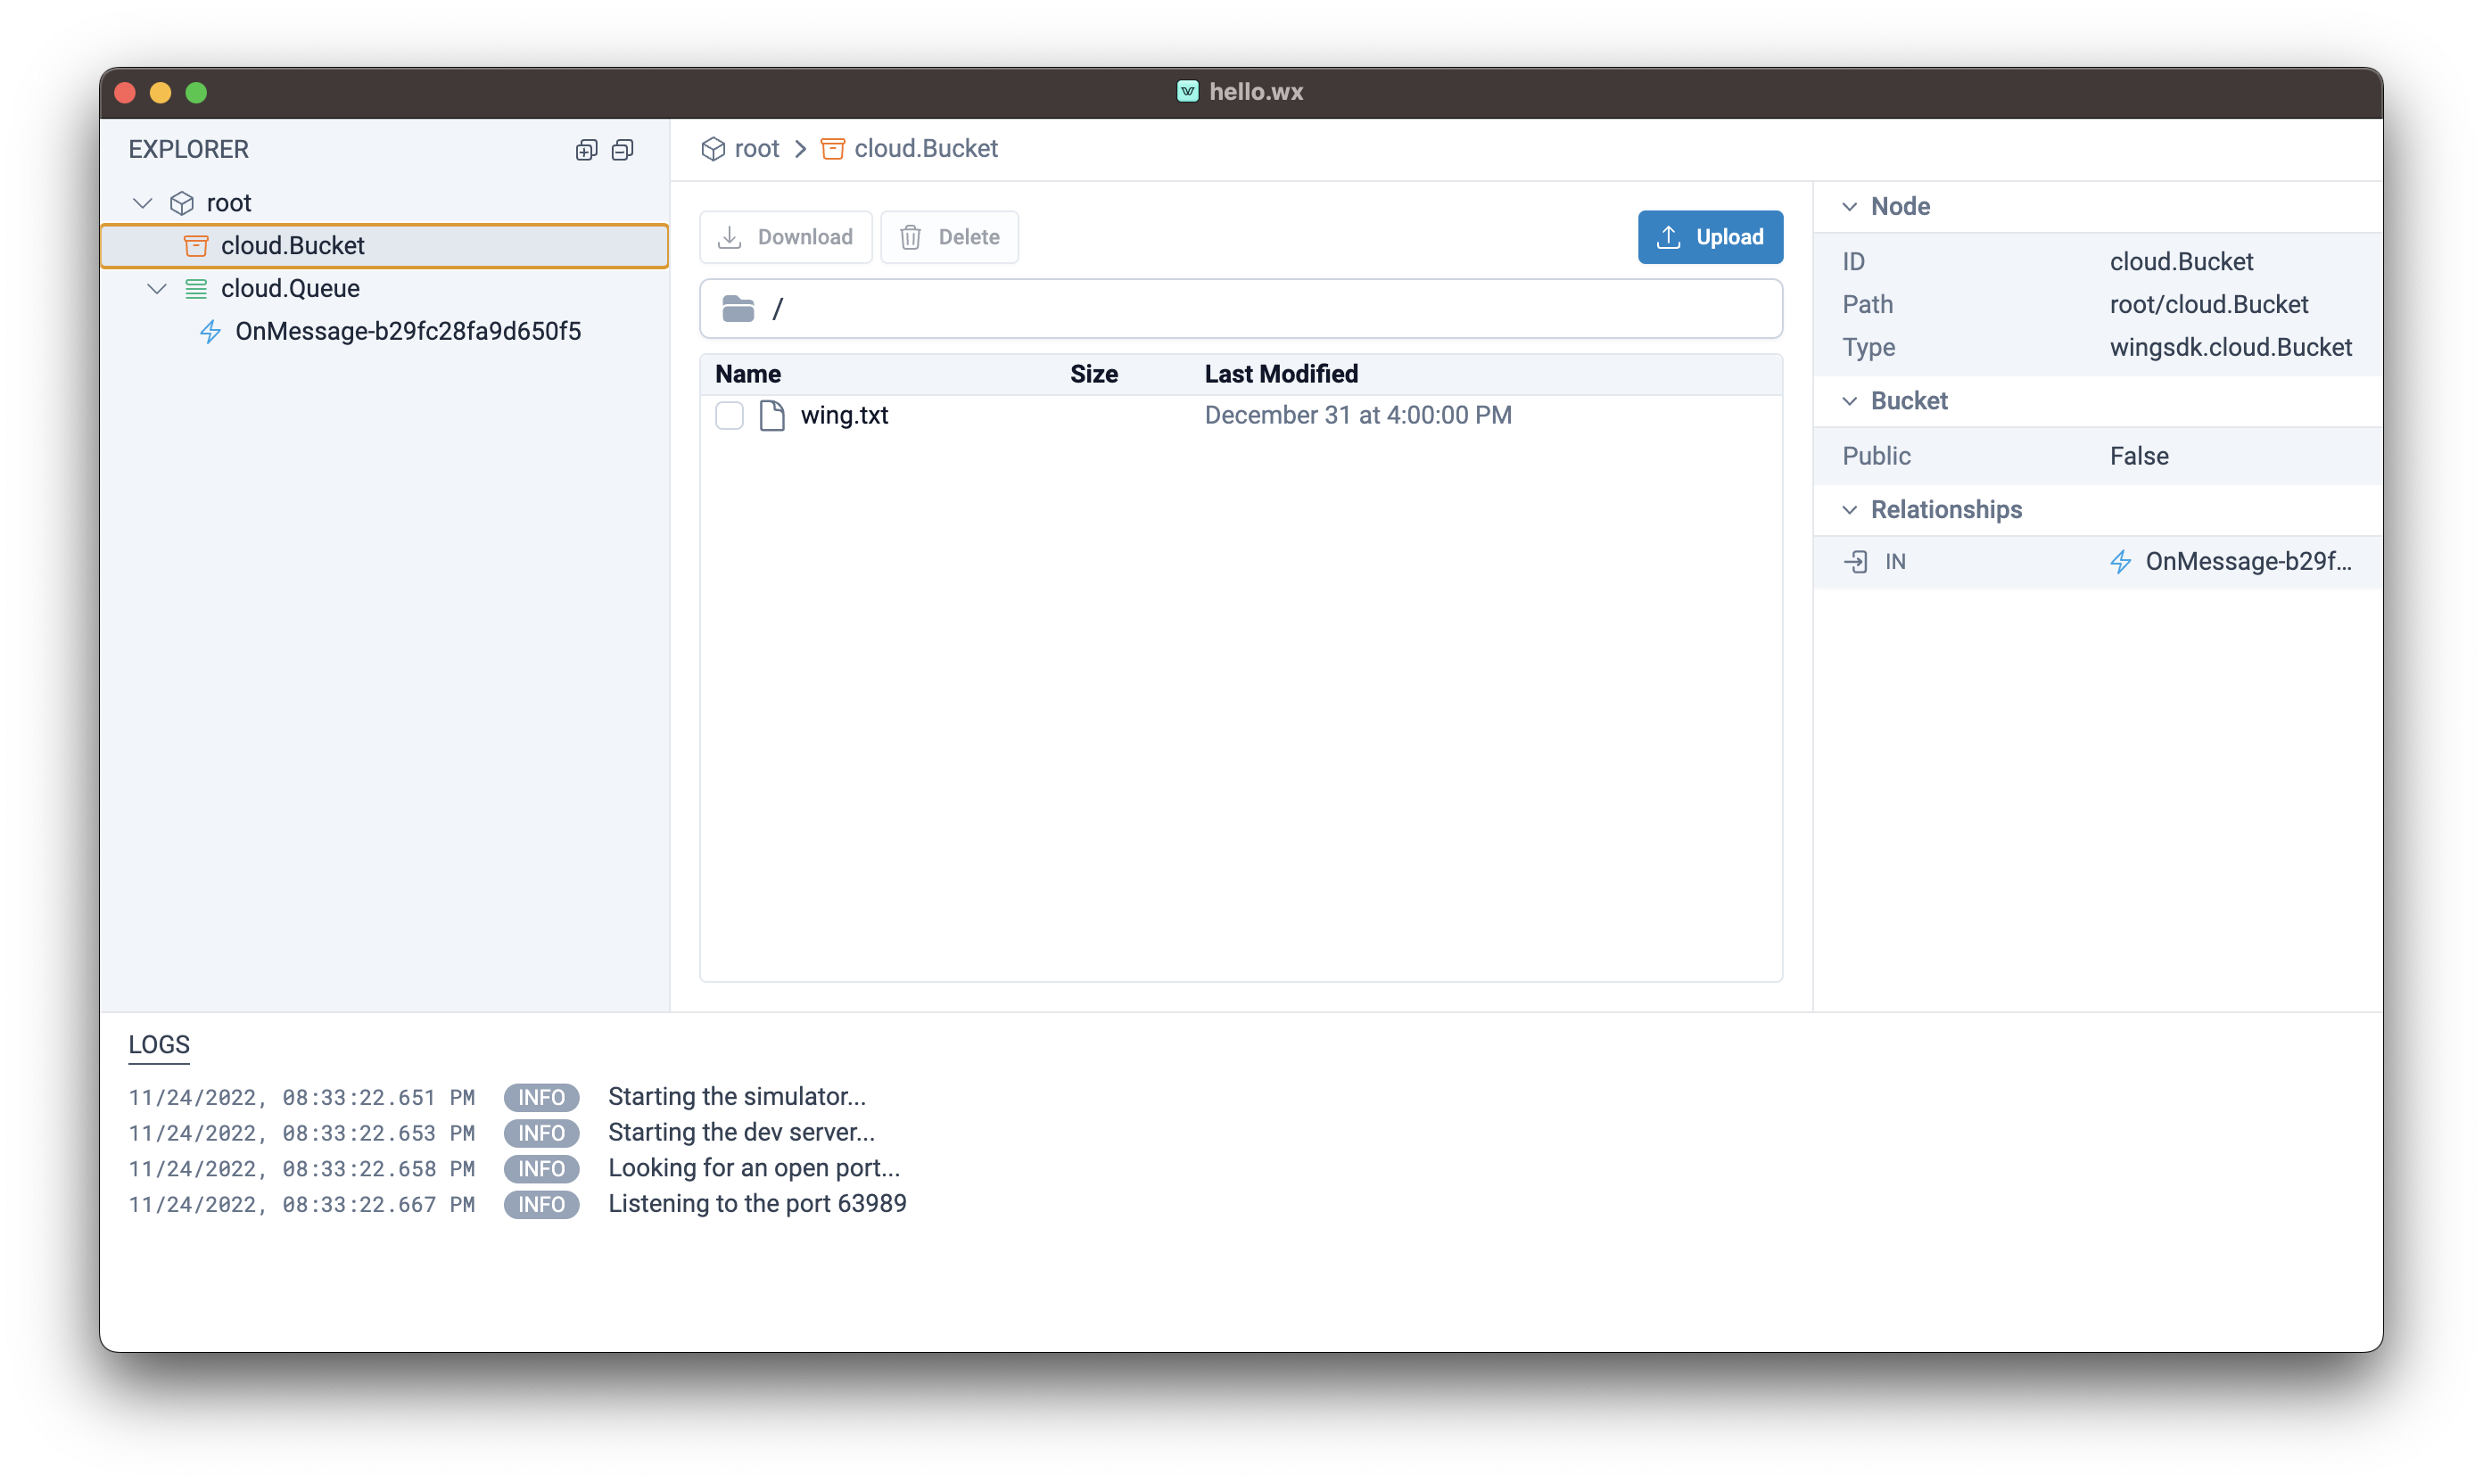This screenshot has height=1484, width=2483.
Task: Click the Delete trash icon
Action: [x=912, y=235]
